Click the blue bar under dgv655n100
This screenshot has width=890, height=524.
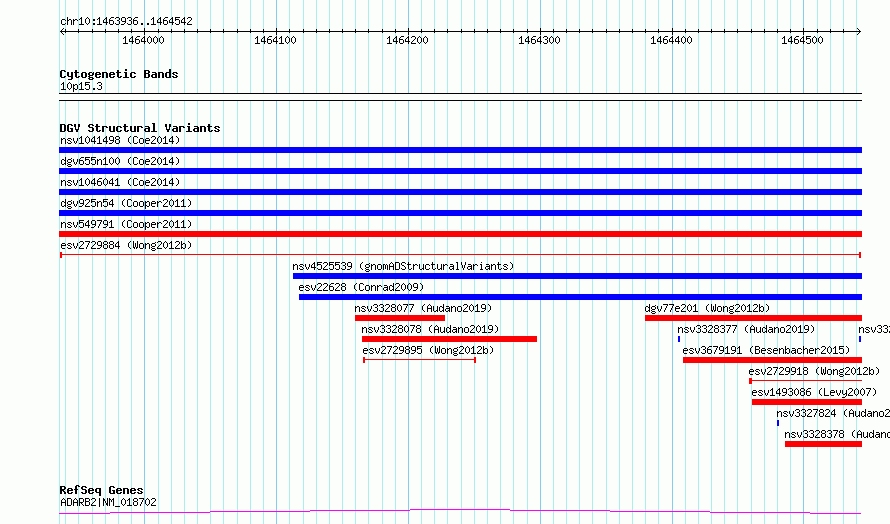coord(460,171)
